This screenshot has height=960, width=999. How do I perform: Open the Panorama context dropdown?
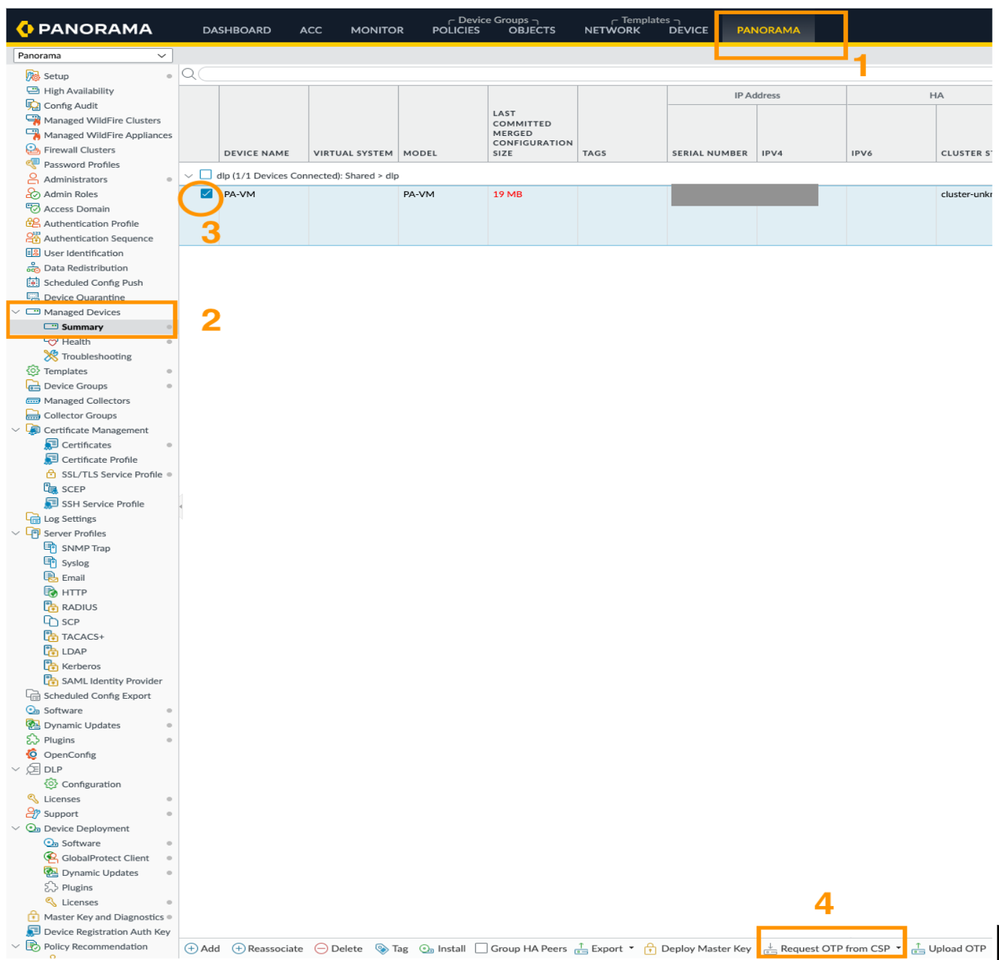(x=93, y=55)
